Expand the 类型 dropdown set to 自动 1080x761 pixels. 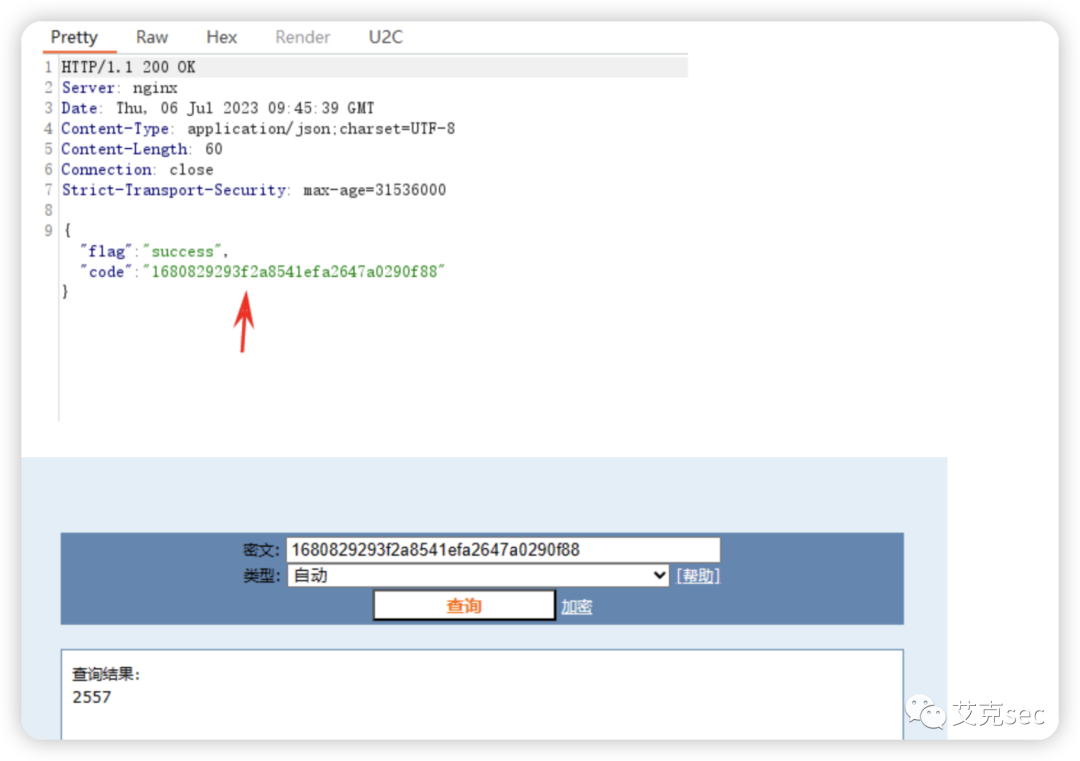(x=478, y=575)
